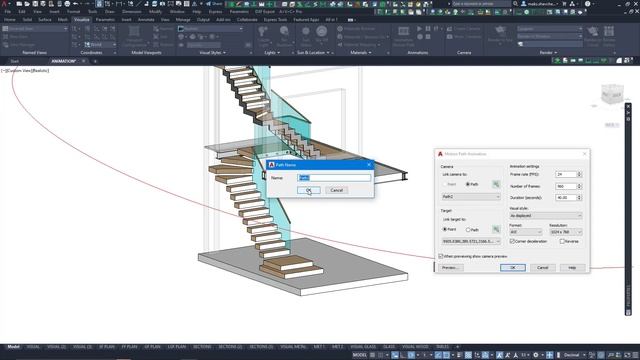Open the Resolution dropdown in animation dialog

pos(566,232)
